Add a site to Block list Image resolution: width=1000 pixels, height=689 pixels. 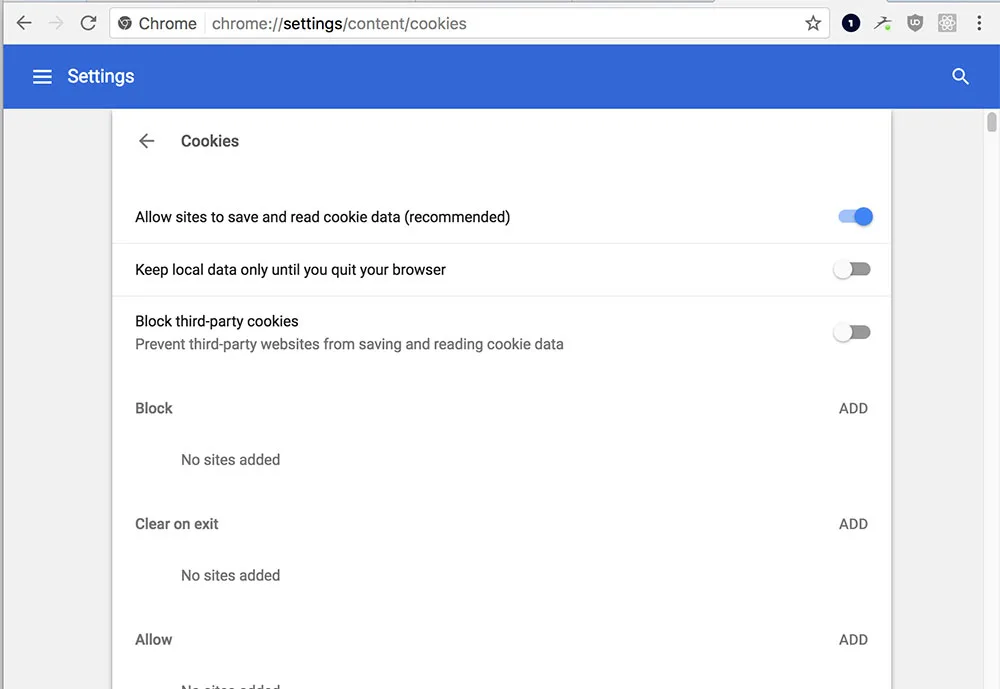pyautogui.click(x=853, y=408)
